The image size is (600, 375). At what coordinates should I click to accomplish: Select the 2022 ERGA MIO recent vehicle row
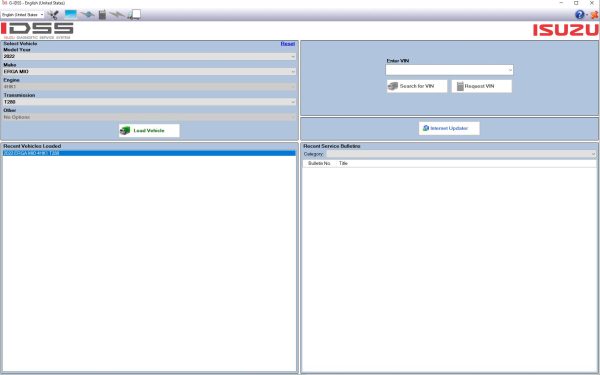(x=149, y=153)
